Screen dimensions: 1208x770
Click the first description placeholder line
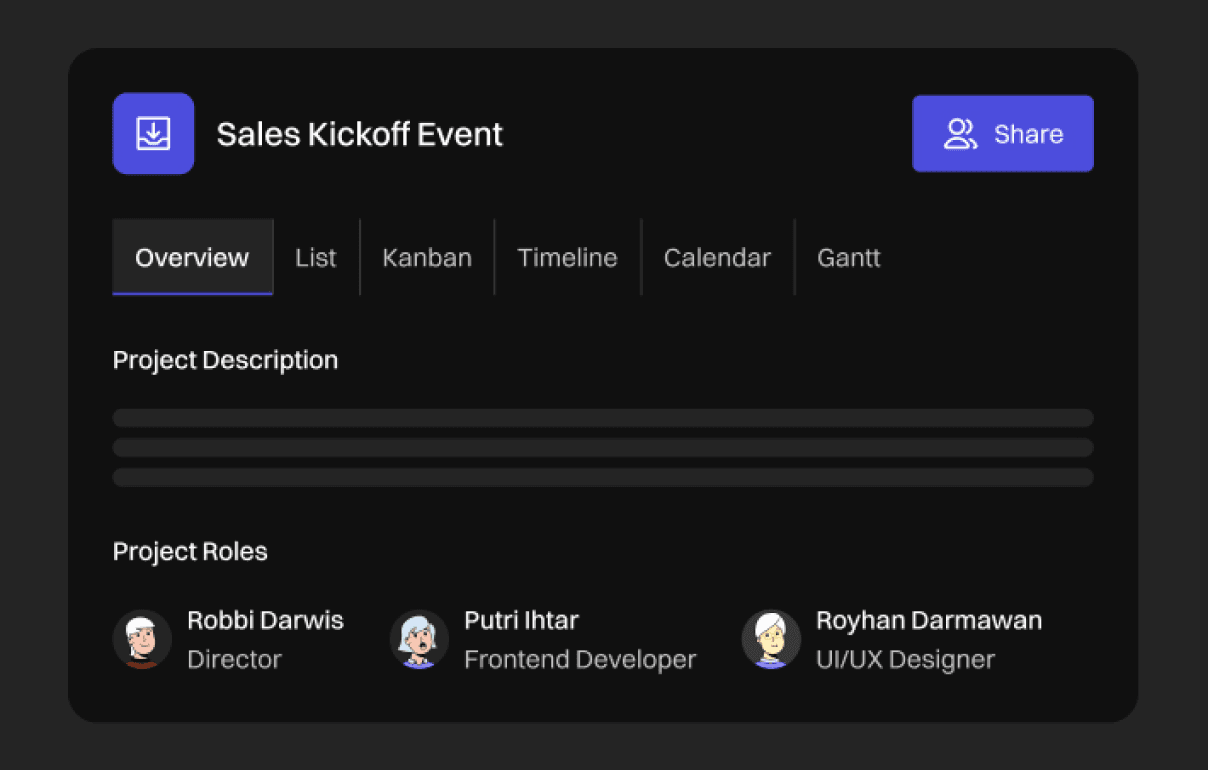coord(603,418)
